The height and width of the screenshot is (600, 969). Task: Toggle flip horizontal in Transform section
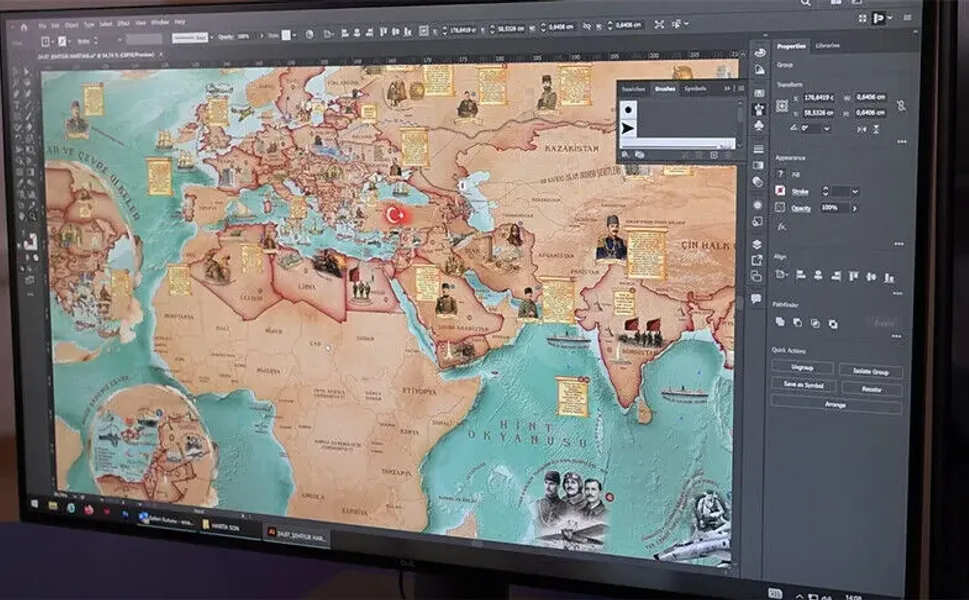861,129
